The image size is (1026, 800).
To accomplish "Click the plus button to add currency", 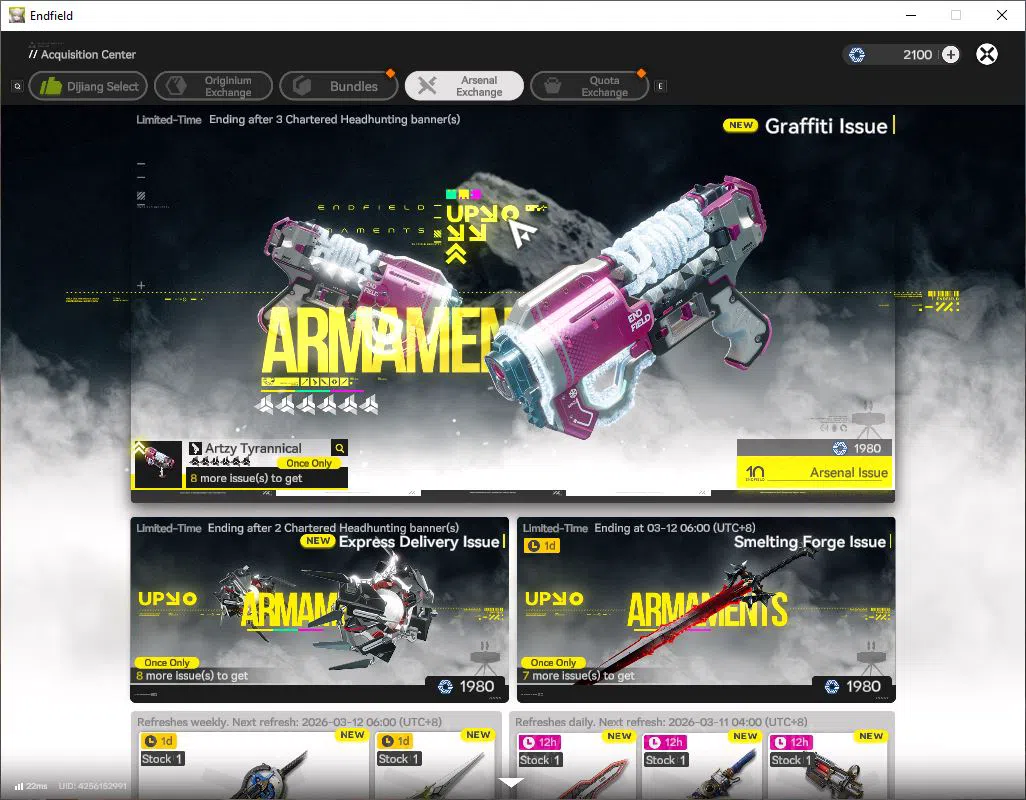I will (x=951, y=54).
